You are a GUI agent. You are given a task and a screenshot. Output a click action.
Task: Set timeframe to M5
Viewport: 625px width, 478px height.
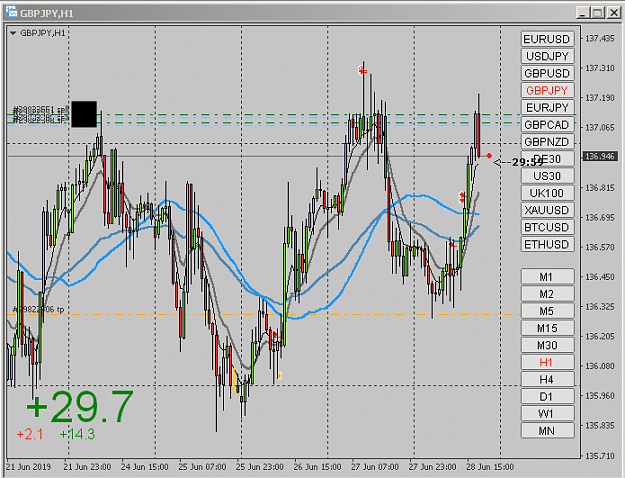pyautogui.click(x=547, y=311)
